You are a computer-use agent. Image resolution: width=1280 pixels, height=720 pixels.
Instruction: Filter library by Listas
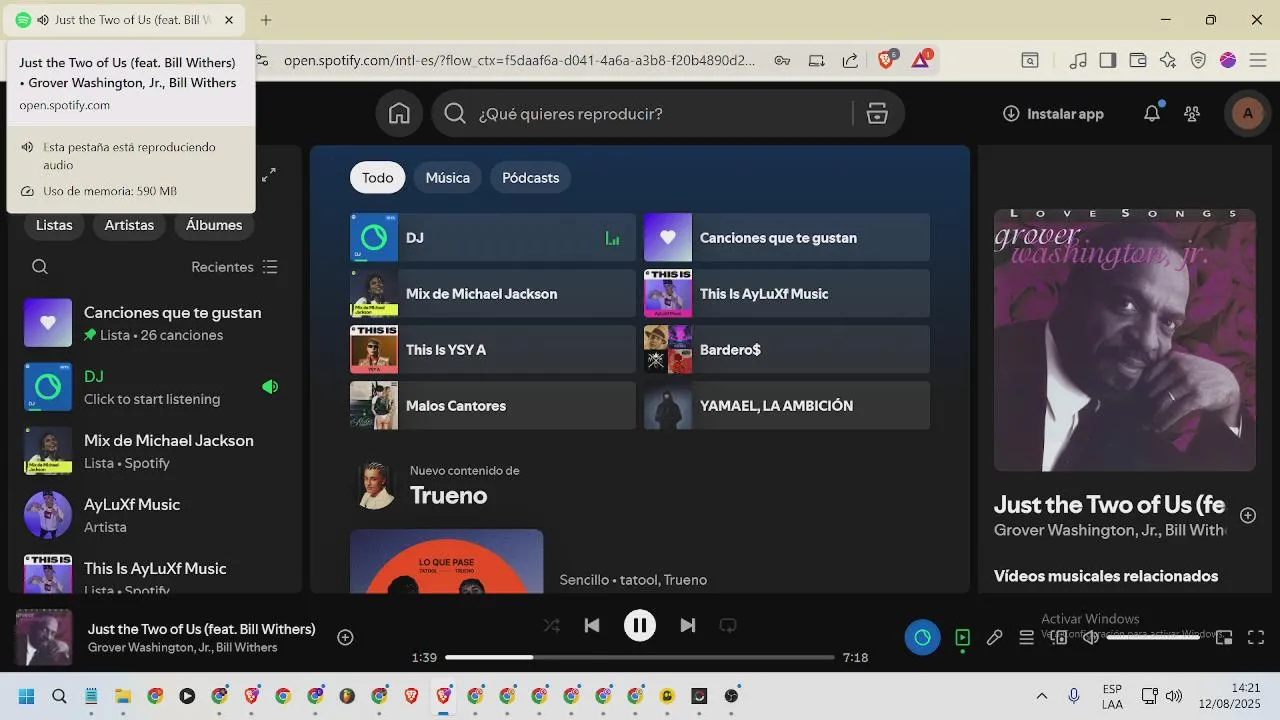pos(54,225)
